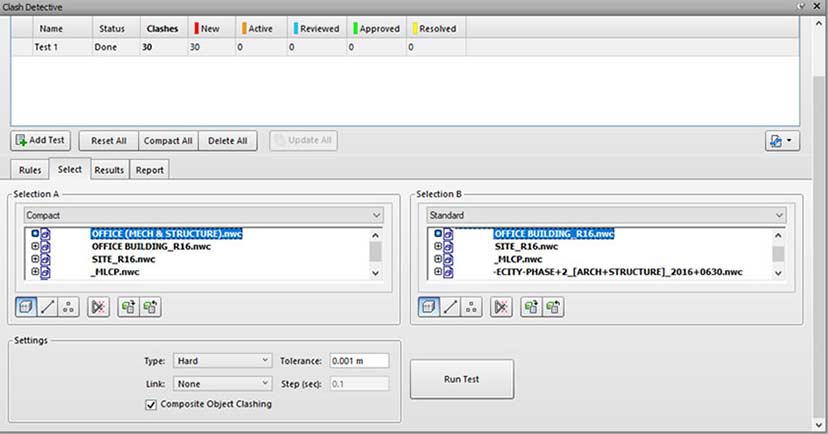Sort by the Name column header

point(63,29)
